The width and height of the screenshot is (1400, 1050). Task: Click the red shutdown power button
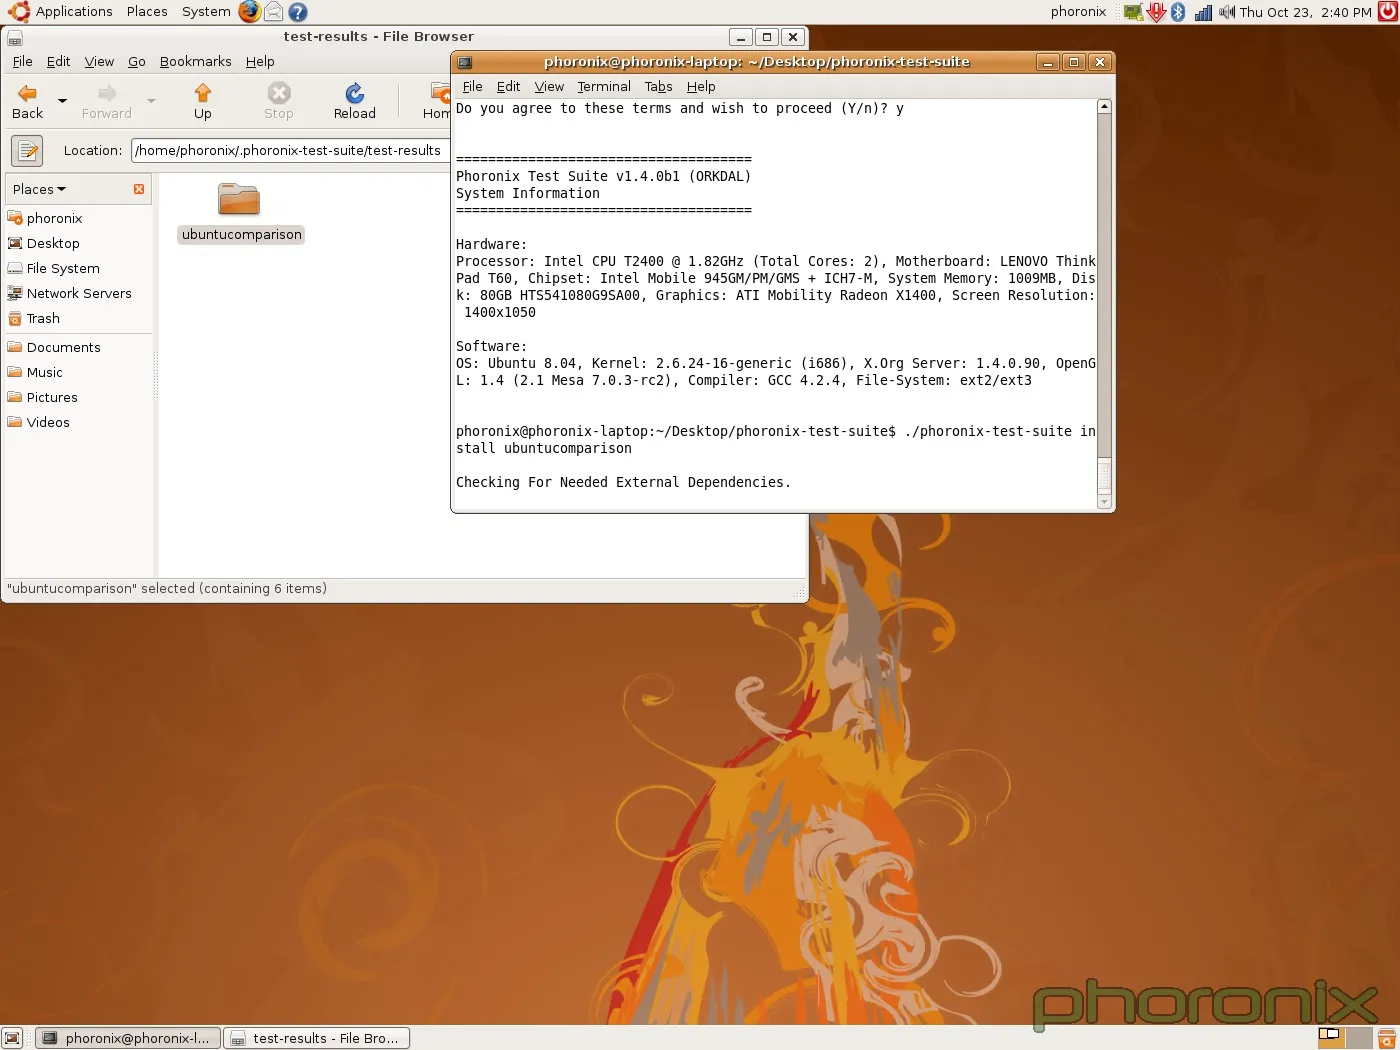[1387, 12]
